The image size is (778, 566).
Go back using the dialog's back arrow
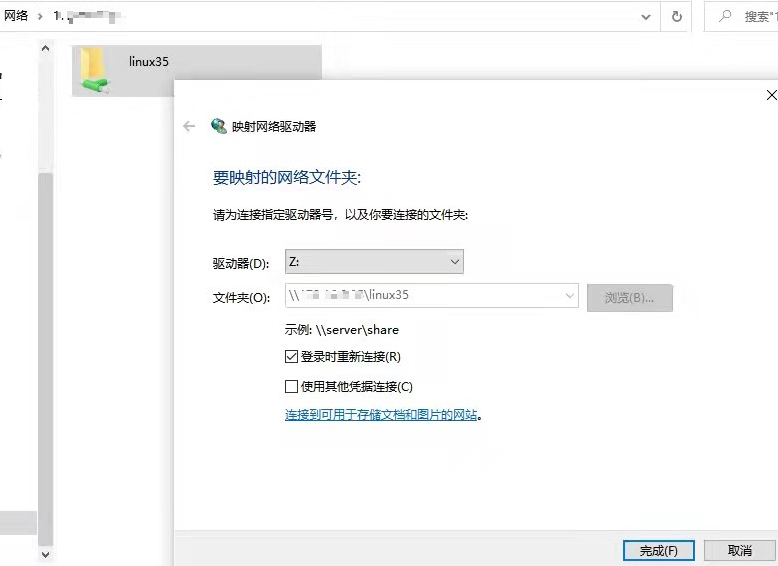click(x=189, y=126)
